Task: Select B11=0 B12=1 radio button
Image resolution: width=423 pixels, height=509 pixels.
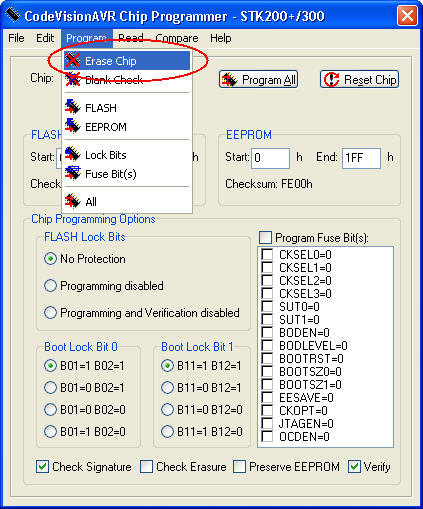Action: click(167, 388)
